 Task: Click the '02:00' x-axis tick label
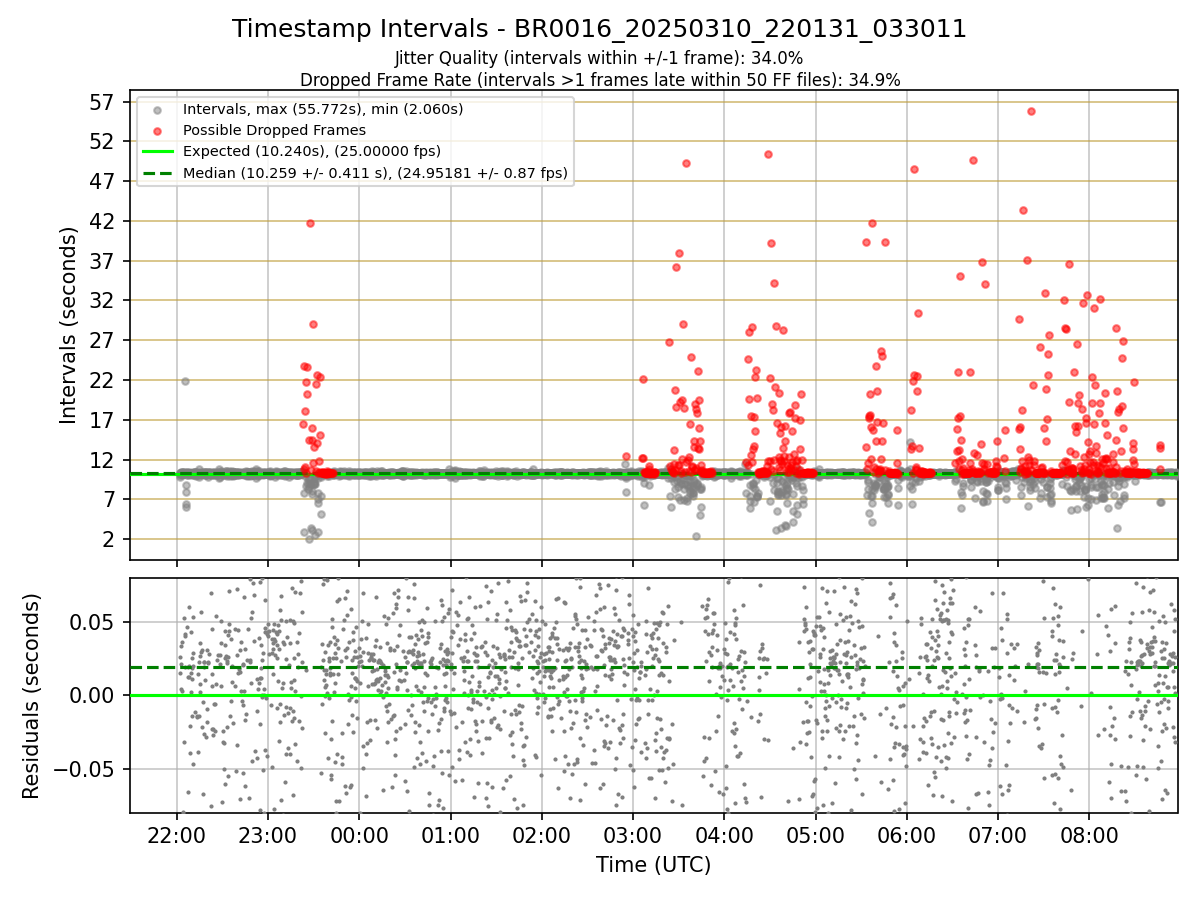541,834
